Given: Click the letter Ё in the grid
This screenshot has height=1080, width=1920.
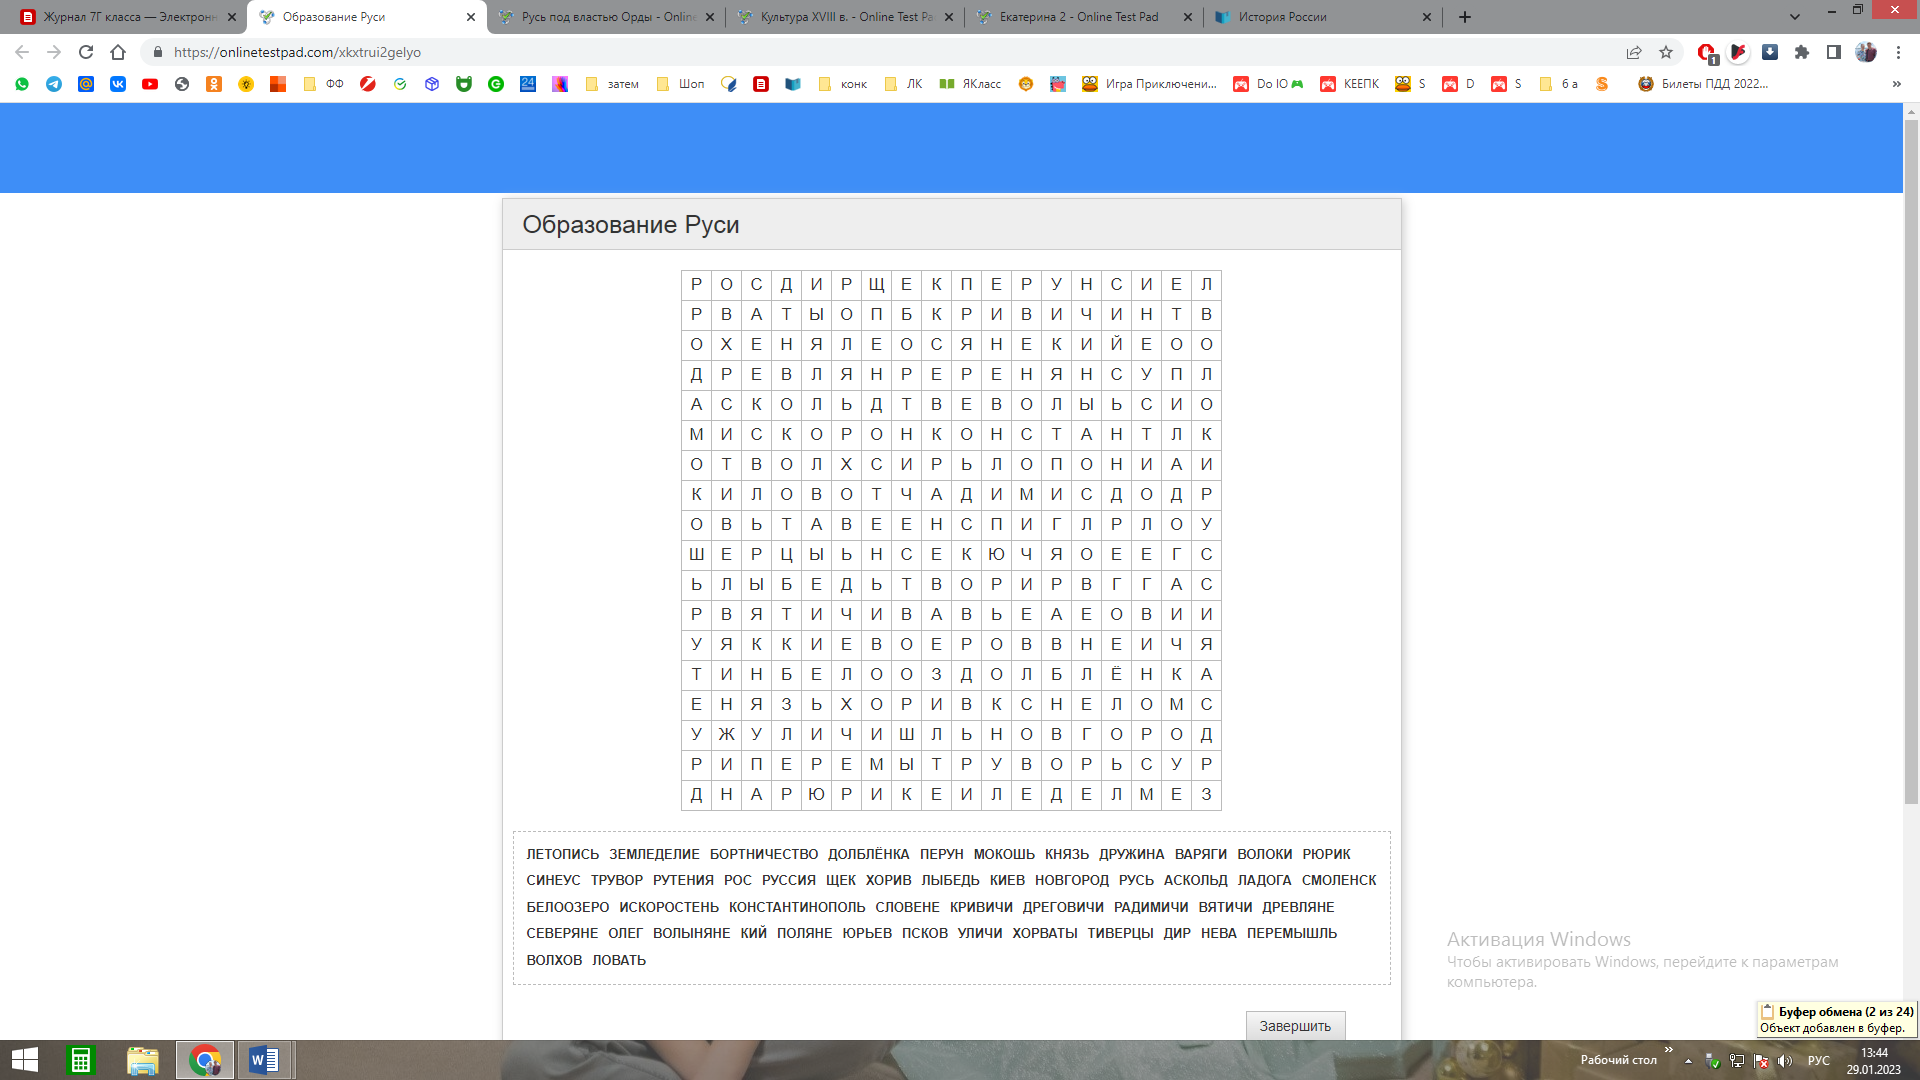Looking at the screenshot, I should click(1116, 675).
